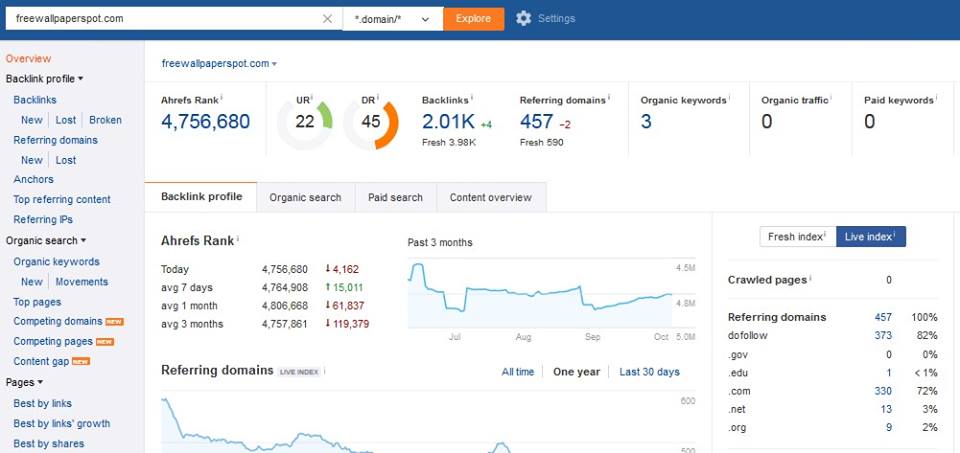Select the Live index toggle
The height and width of the screenshot is (453, 960).
pos(870,236)
